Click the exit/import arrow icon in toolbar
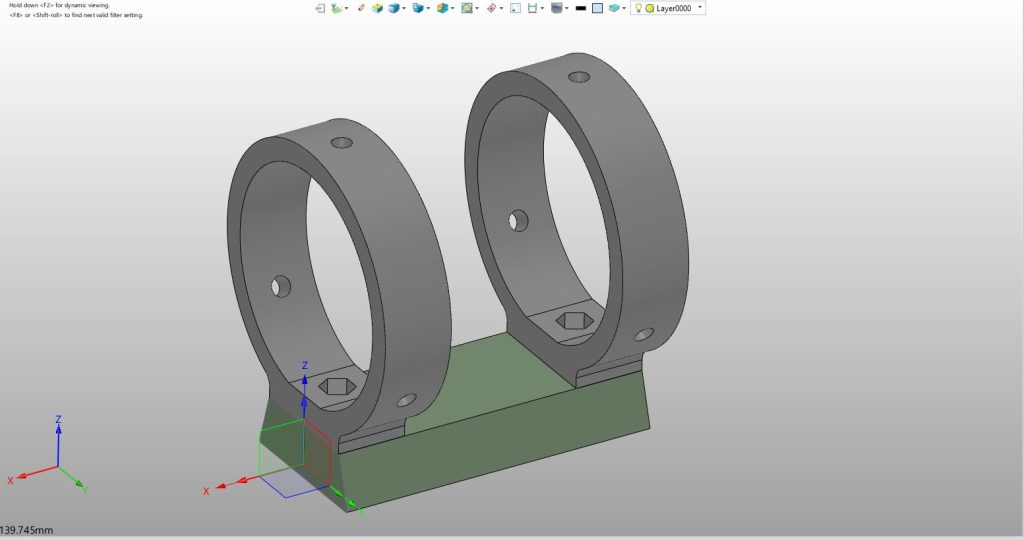Viewport: 1024px width, 539px height. (x=320, y=8)
